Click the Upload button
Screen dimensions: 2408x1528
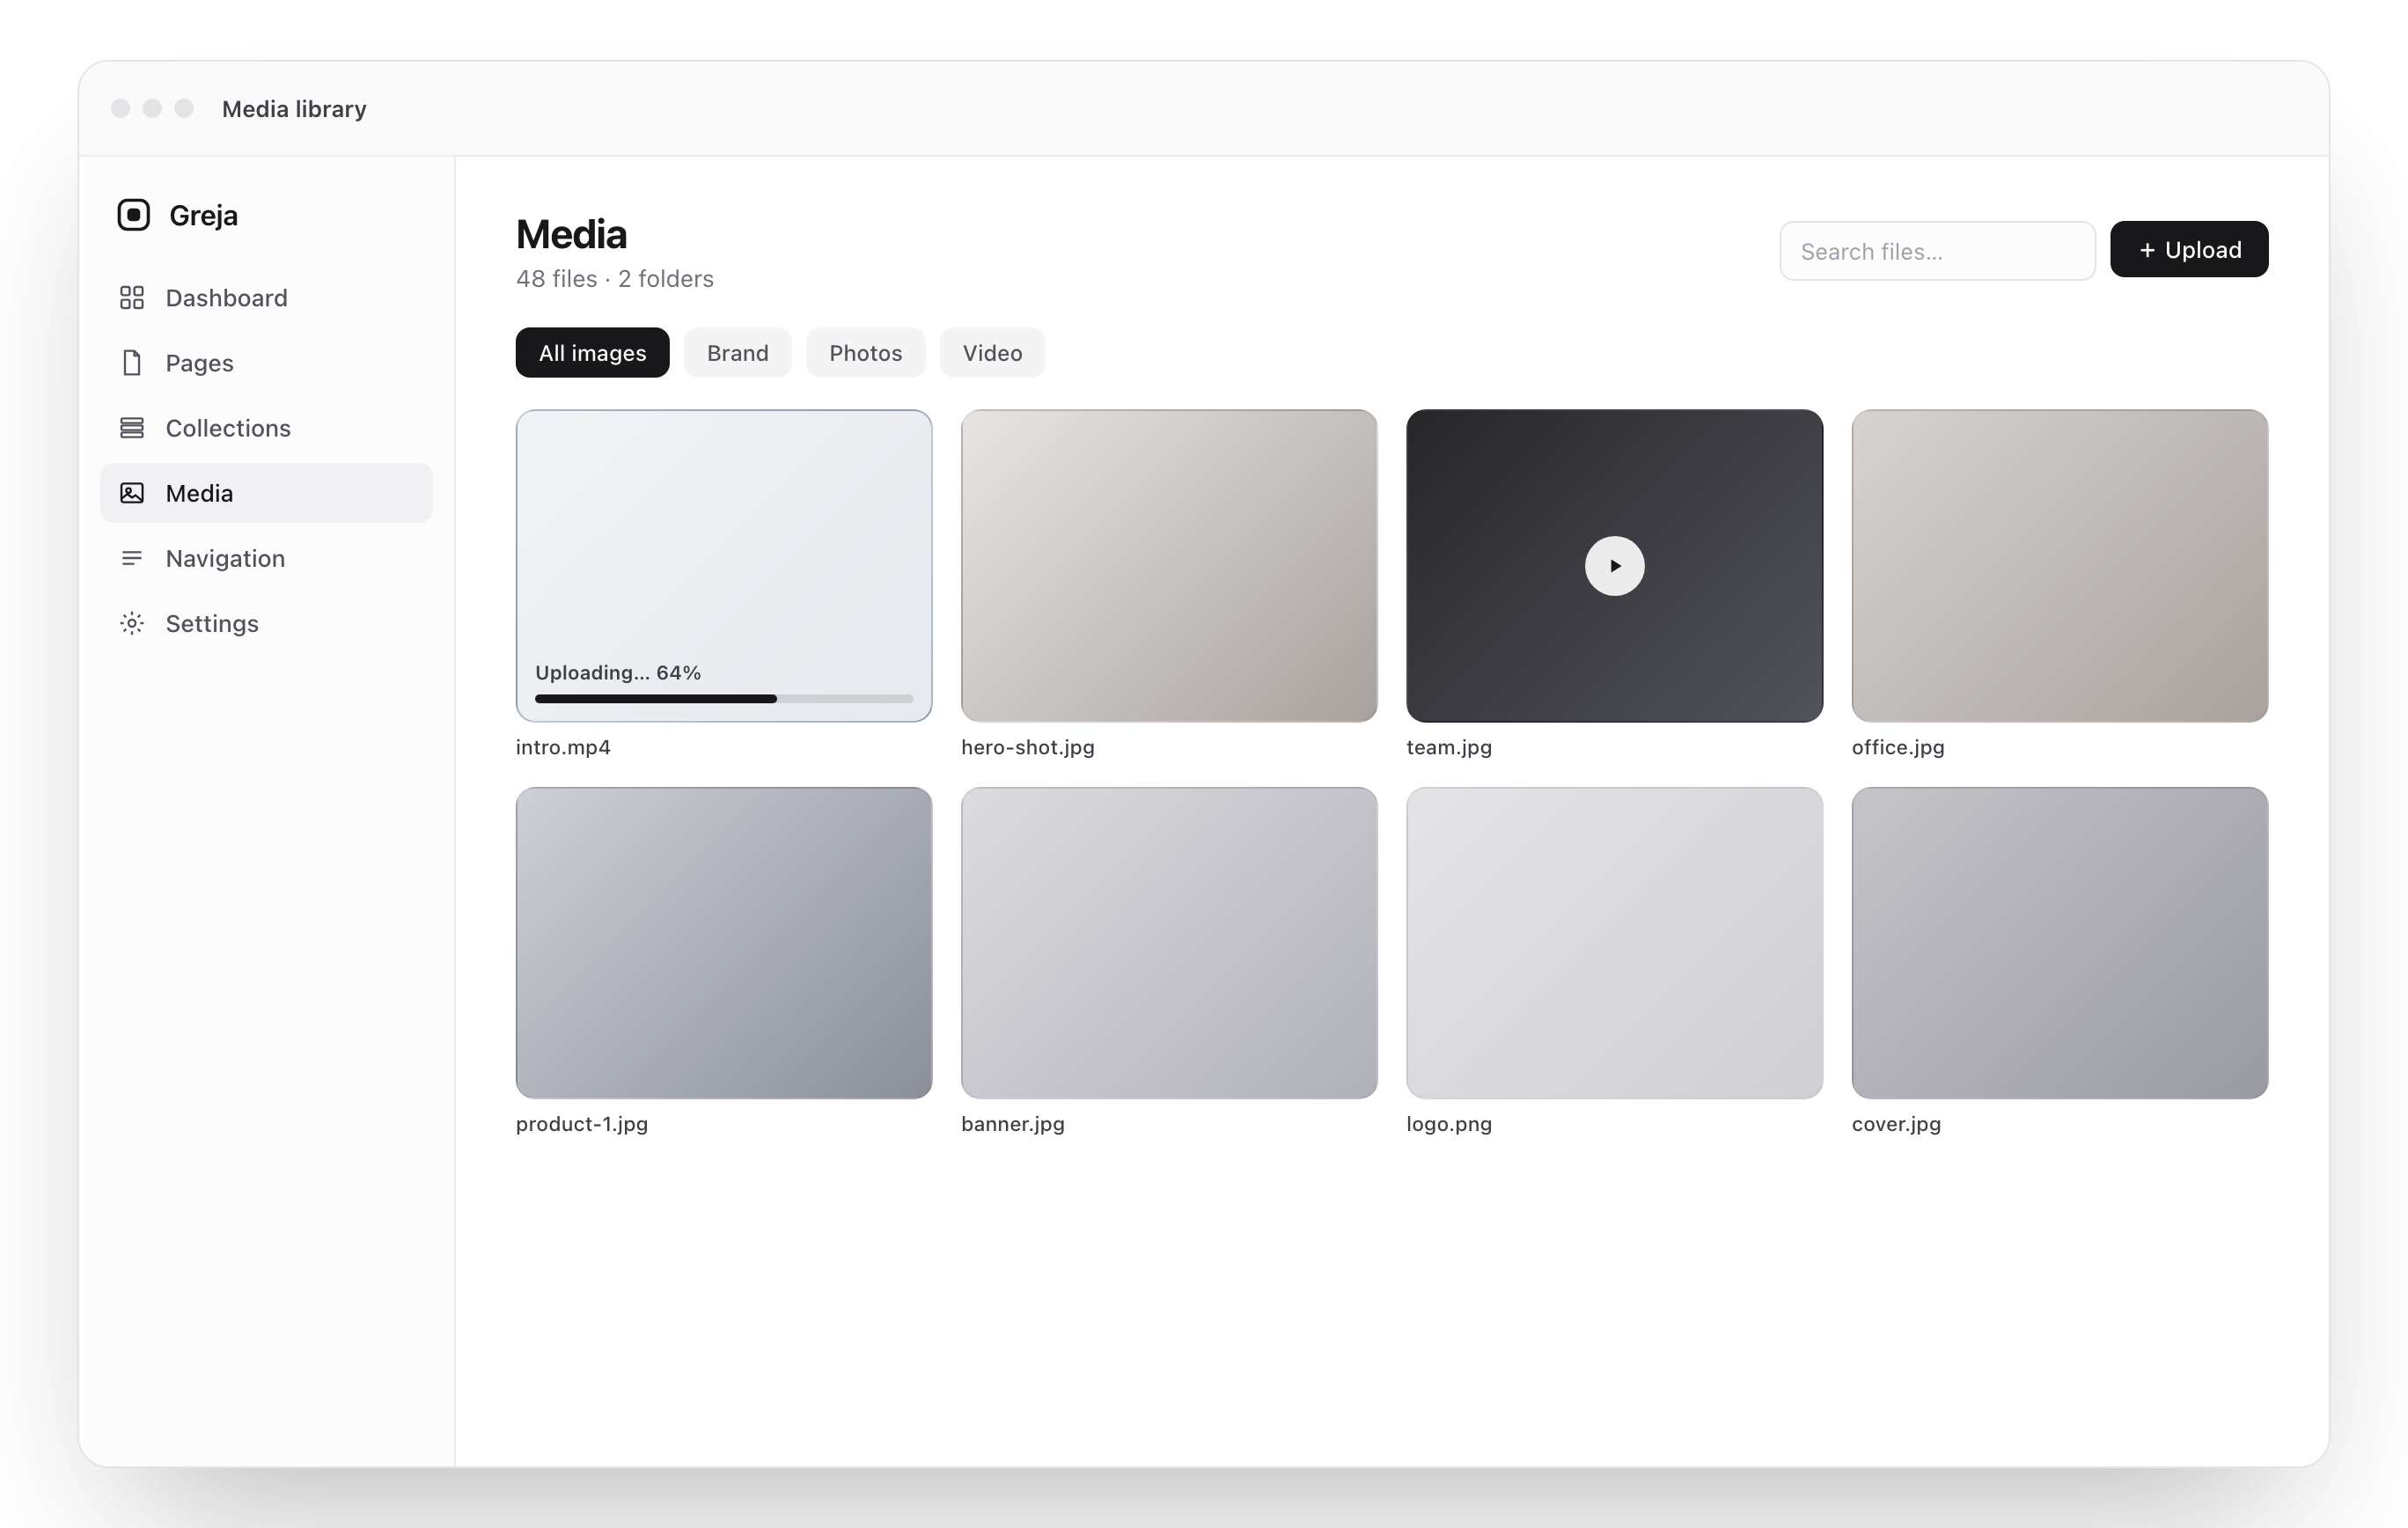coord(2189,250)
